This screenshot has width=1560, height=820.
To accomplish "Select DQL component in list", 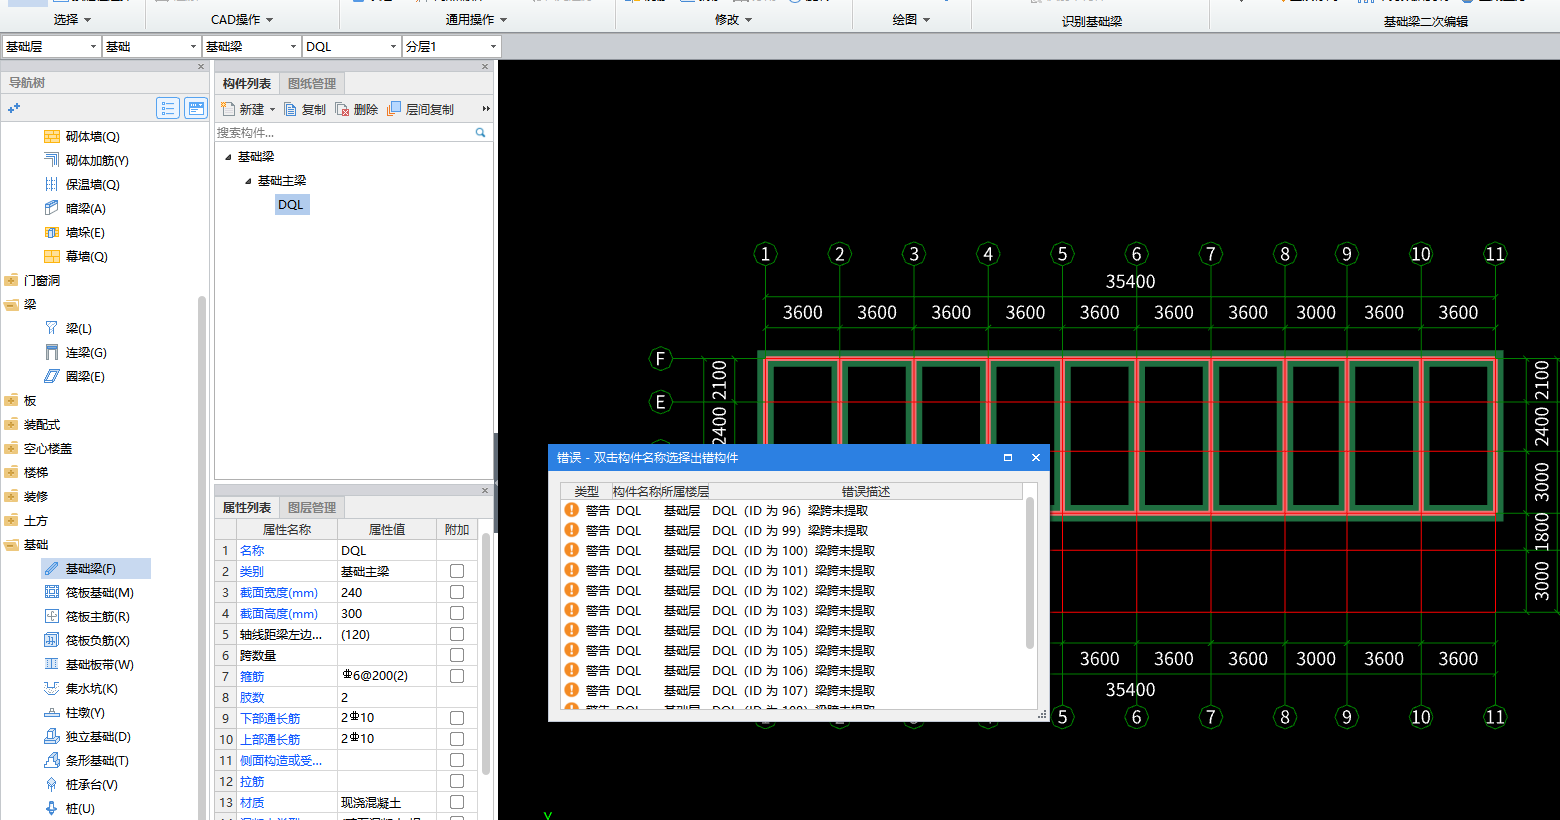I will point(291,204).
